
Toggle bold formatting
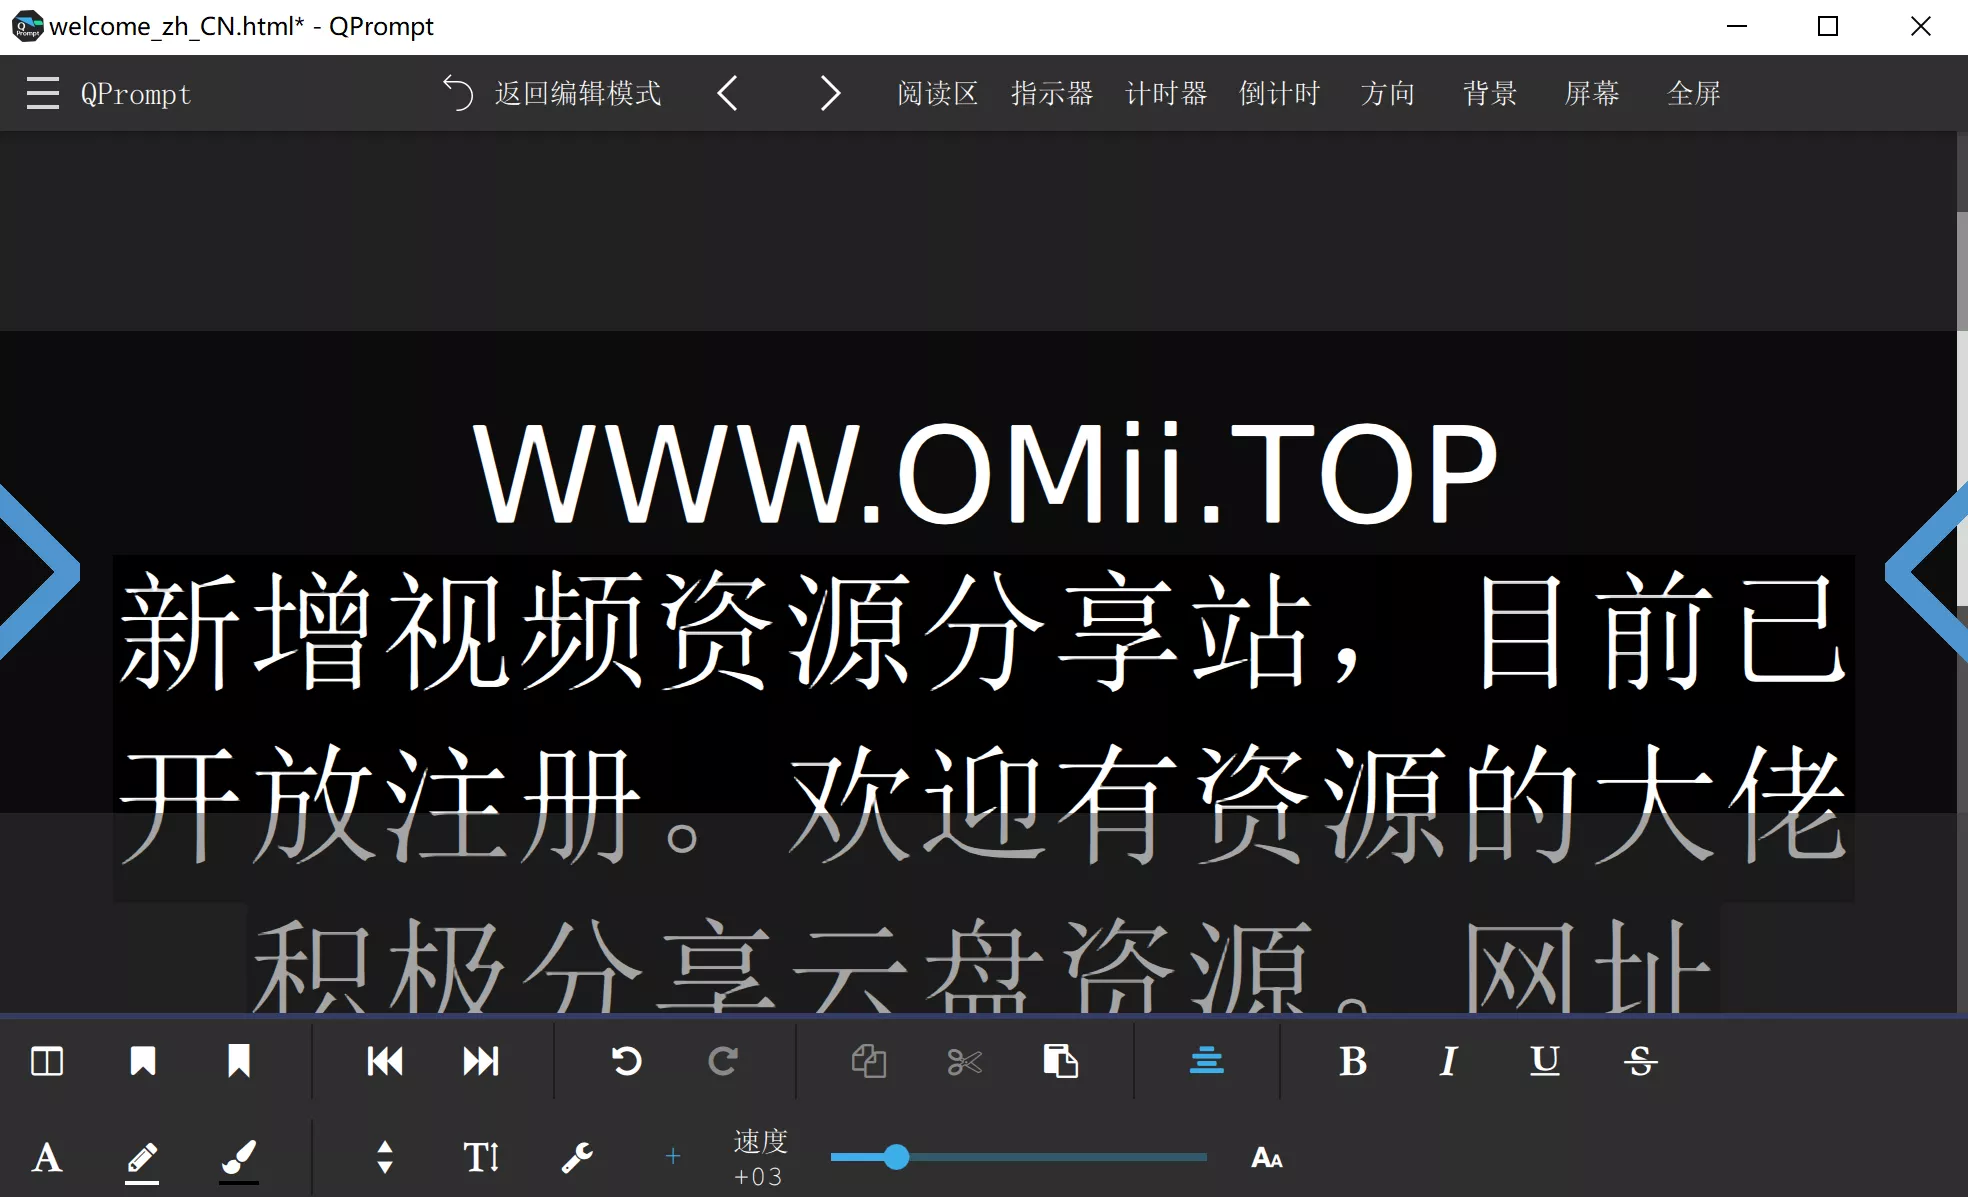click(1353, 1061)
